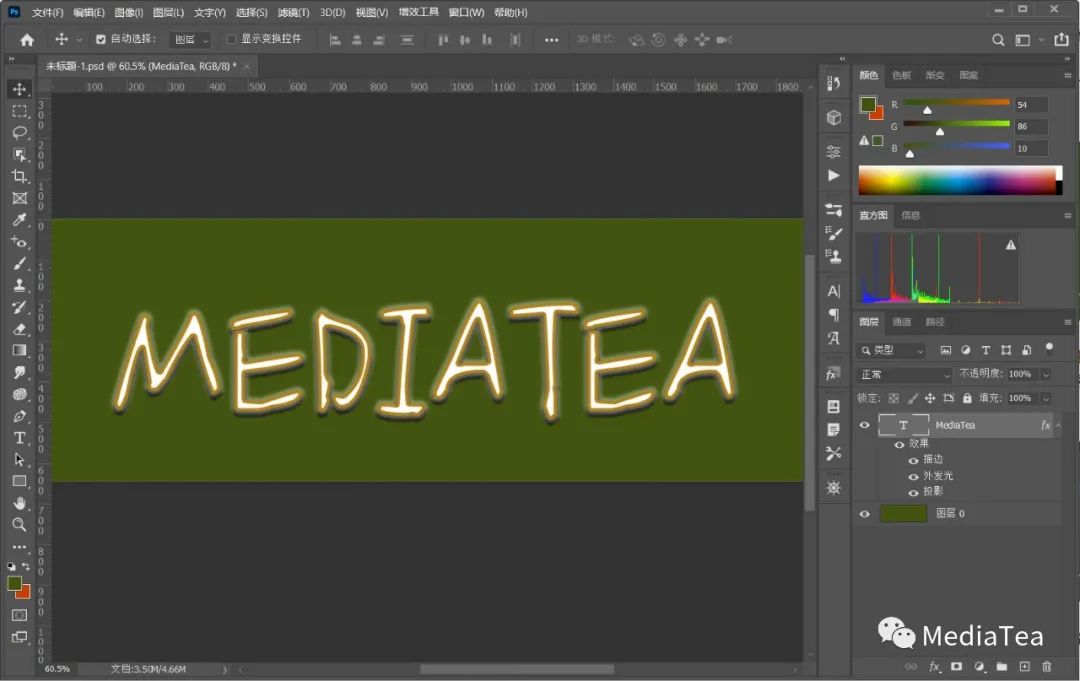The image size is (1080, 681).
Task: Select the Spot Healing Brush tool
Action: coord(19,242)
